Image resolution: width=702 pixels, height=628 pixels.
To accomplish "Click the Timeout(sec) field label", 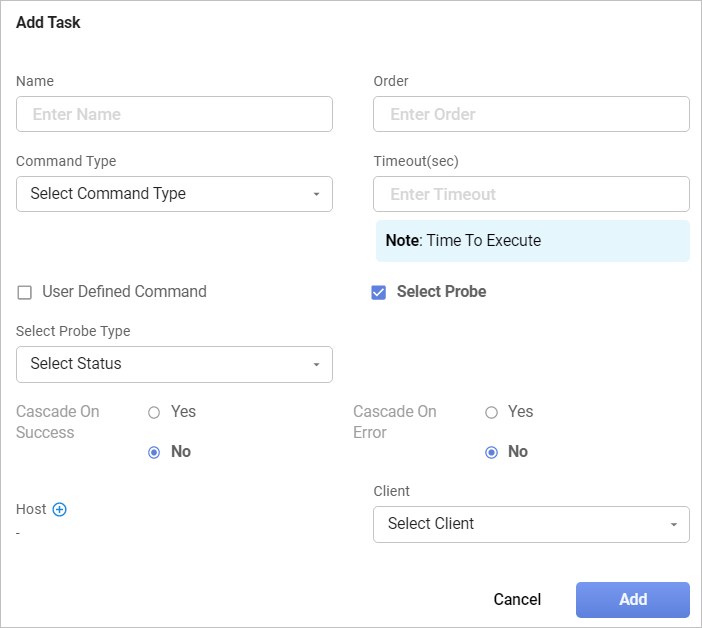I will [x=416, y=161].
